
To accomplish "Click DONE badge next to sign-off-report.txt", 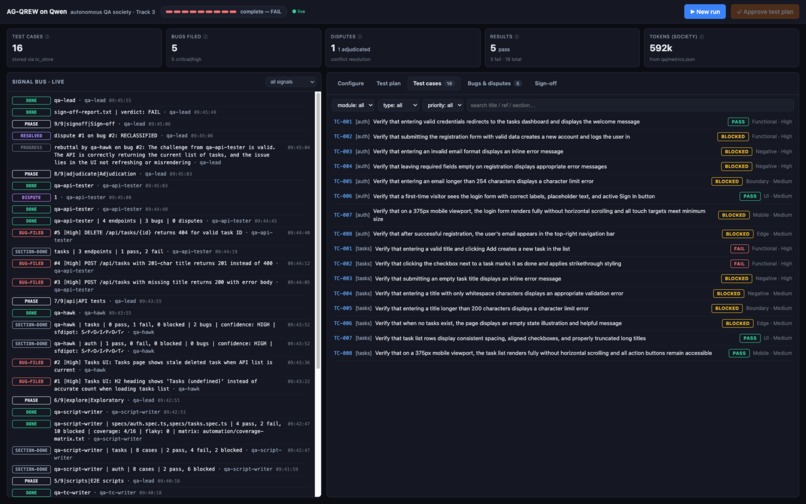I will pyautogui.click(x=31, y=112).
